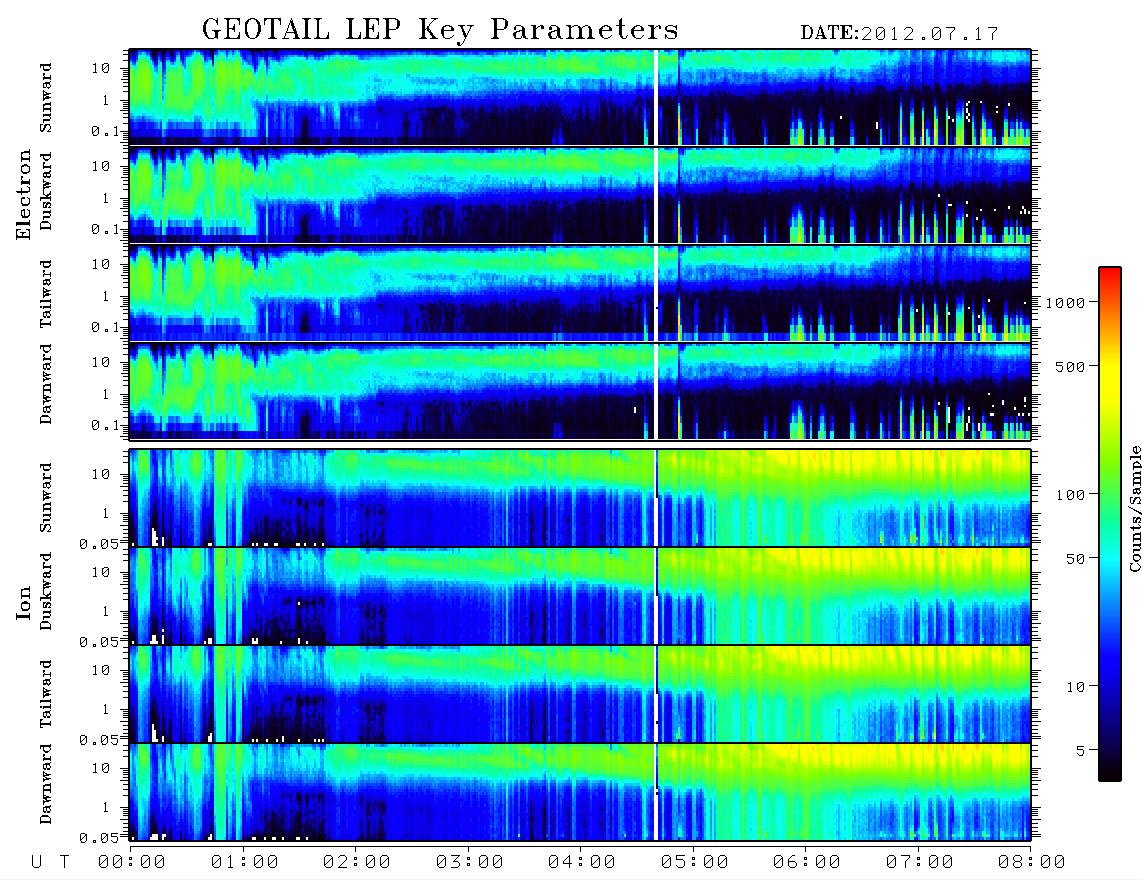Click the UT axis label
This screenshot has height=880, width=1142.
click(50, 863)
